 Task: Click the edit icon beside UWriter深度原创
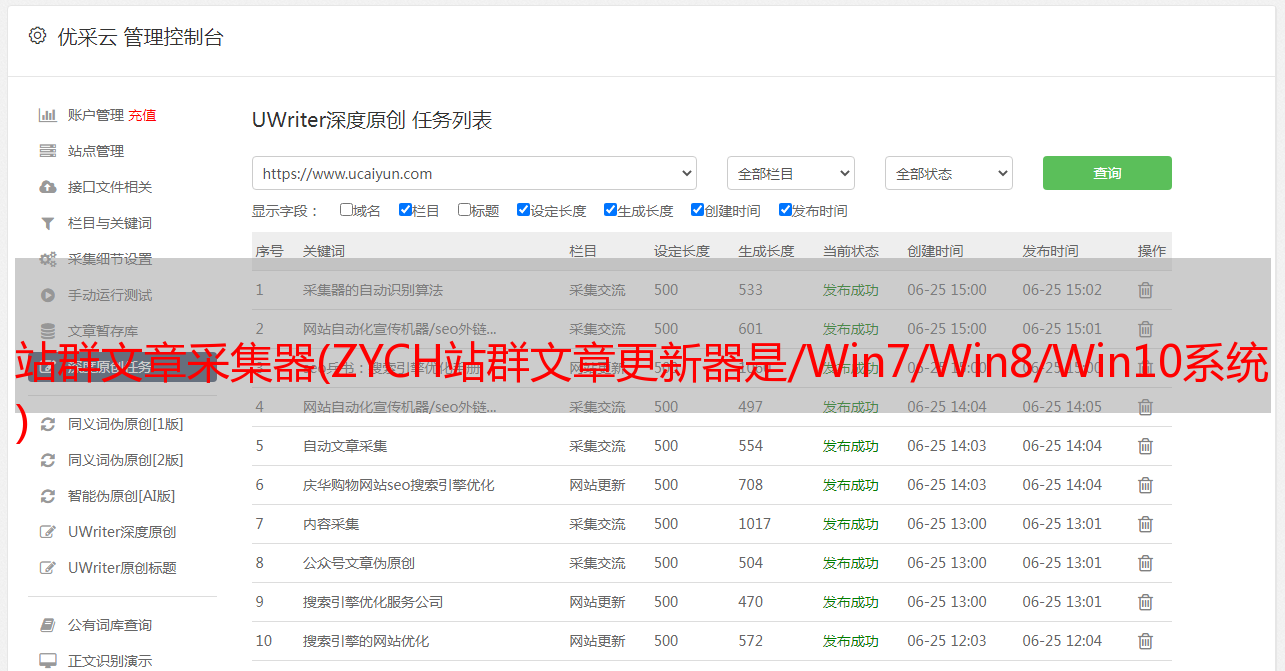click(x=47, y=532)
